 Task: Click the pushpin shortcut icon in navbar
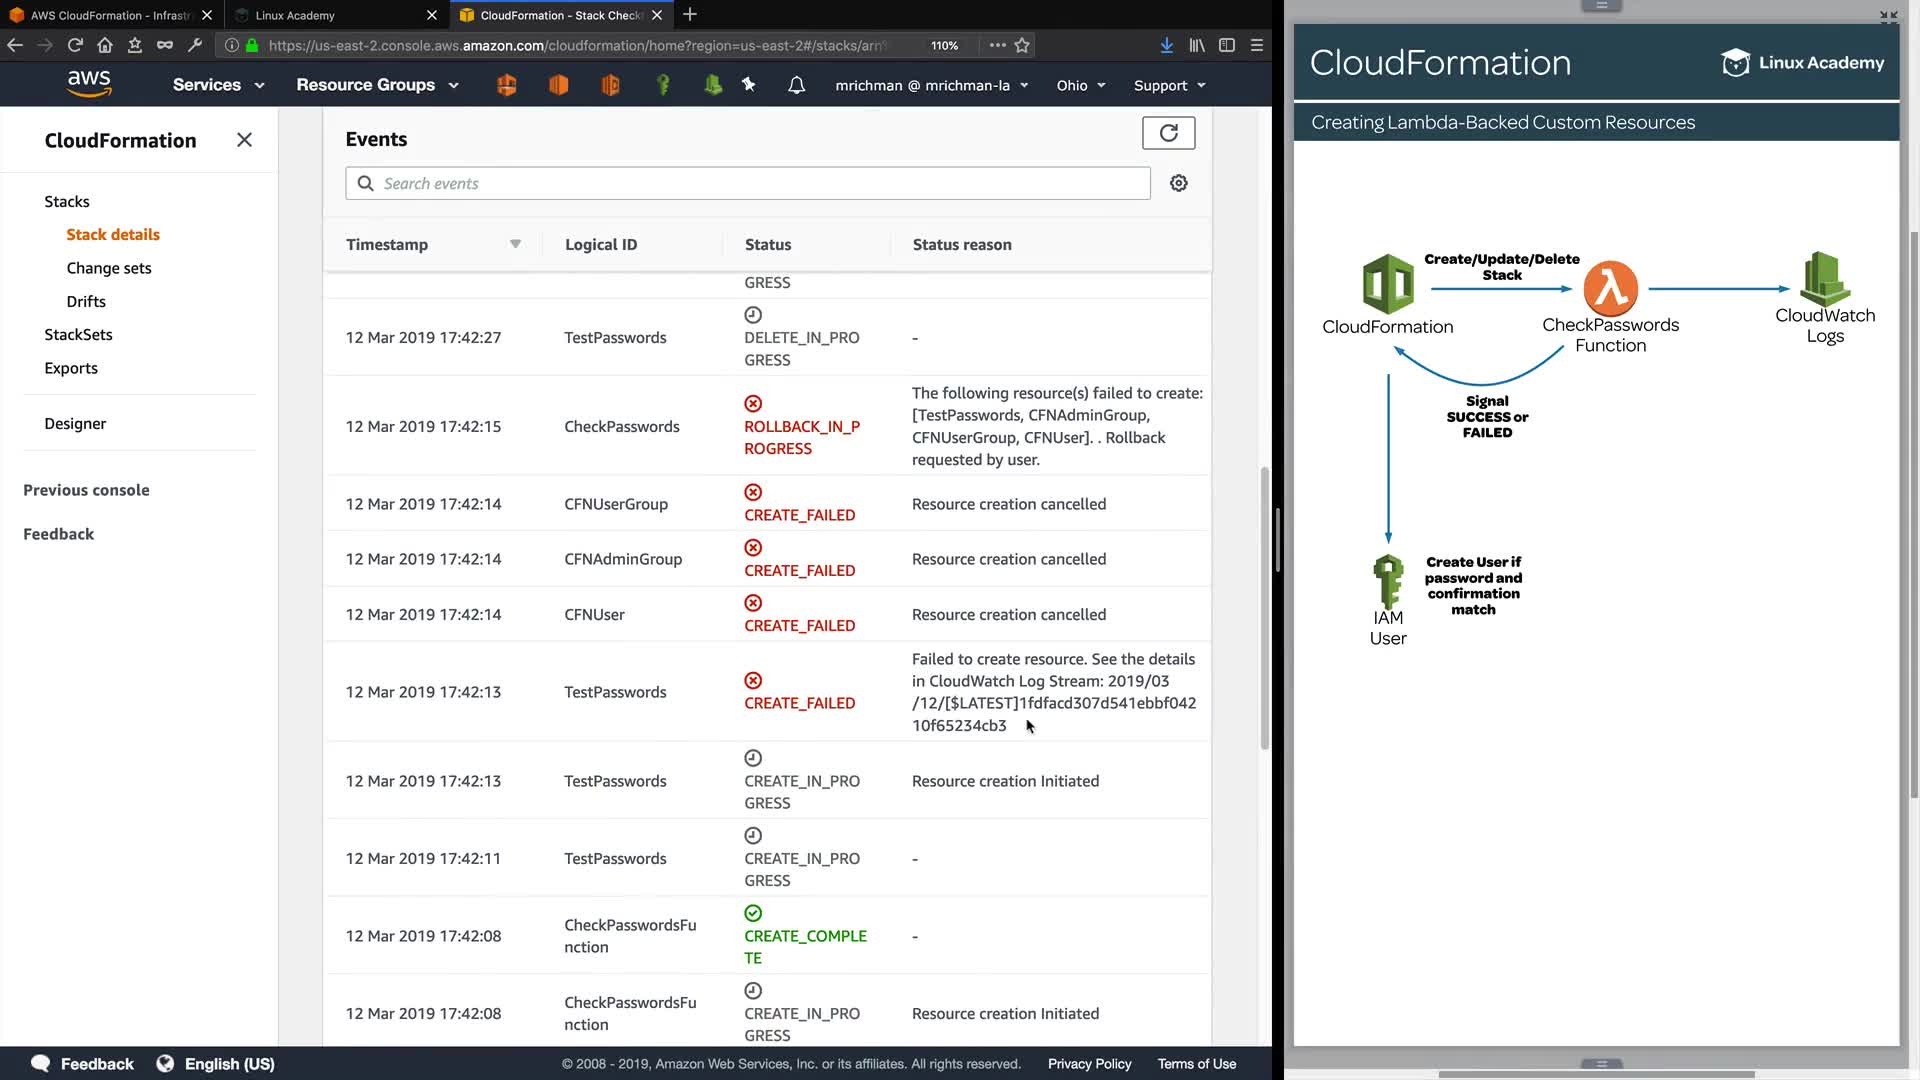(748, 85)
